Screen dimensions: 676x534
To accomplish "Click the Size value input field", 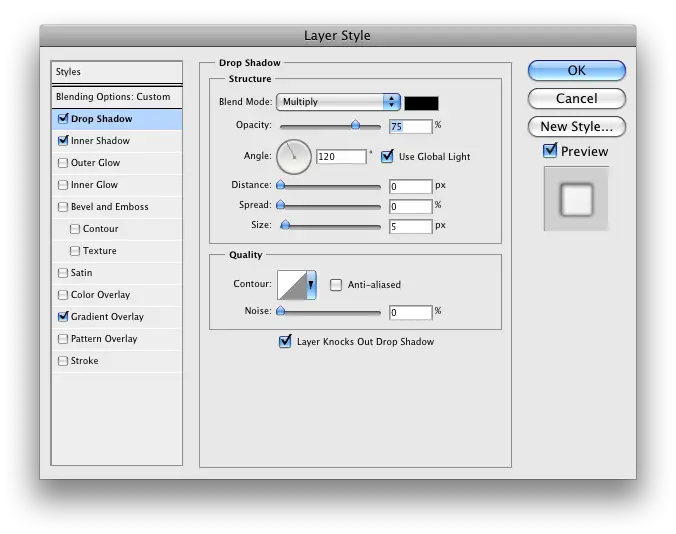I will pyautogui.click(x=410, y=226).
